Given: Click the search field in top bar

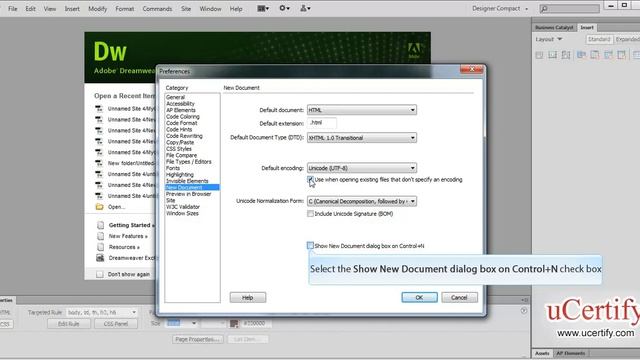Looking at the screenshot, I should [569, 9].
